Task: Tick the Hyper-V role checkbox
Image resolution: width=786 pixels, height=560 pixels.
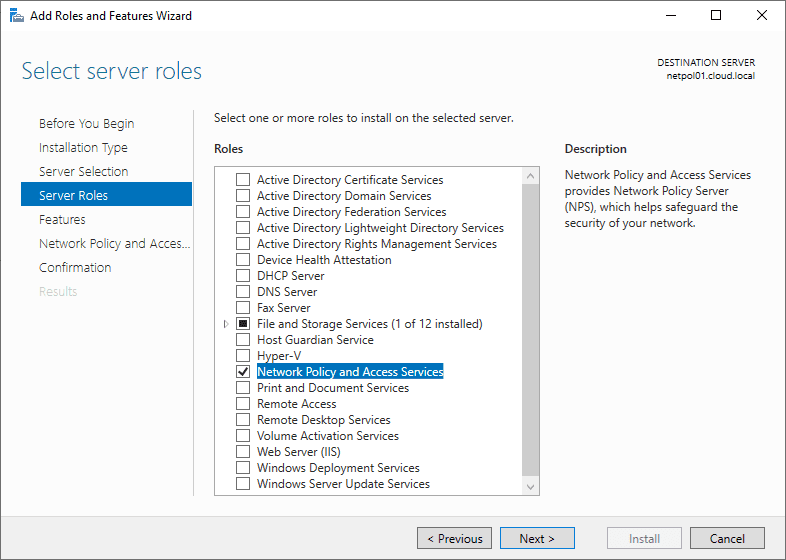Action: pos(243,356)
